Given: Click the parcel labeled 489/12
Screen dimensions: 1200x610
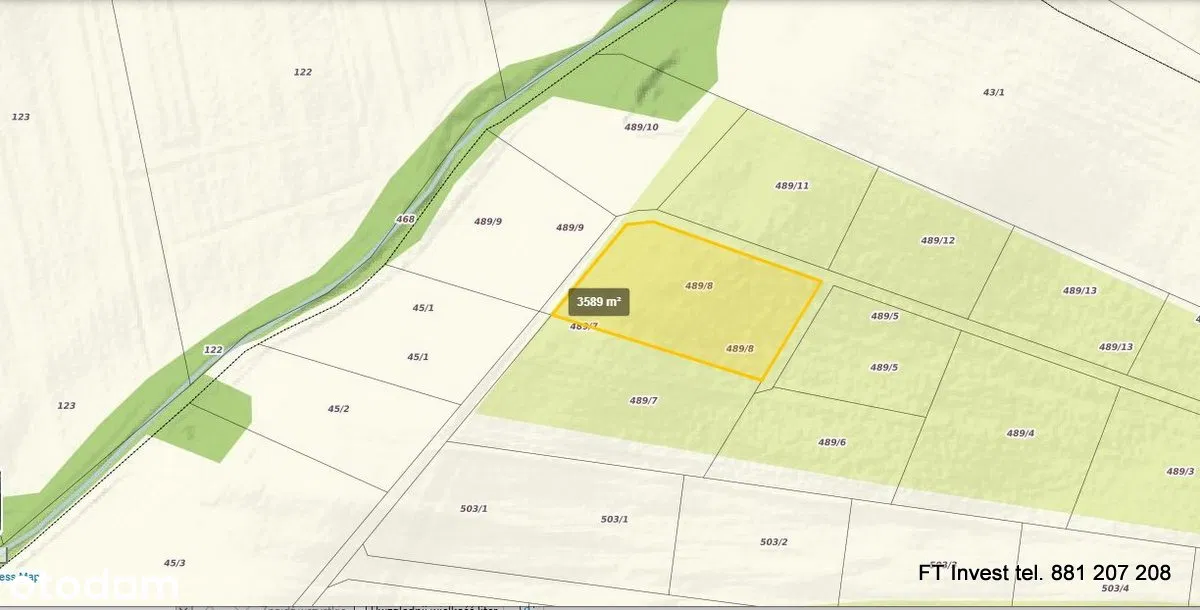Looking at the screenshot, I should (937, 241).
